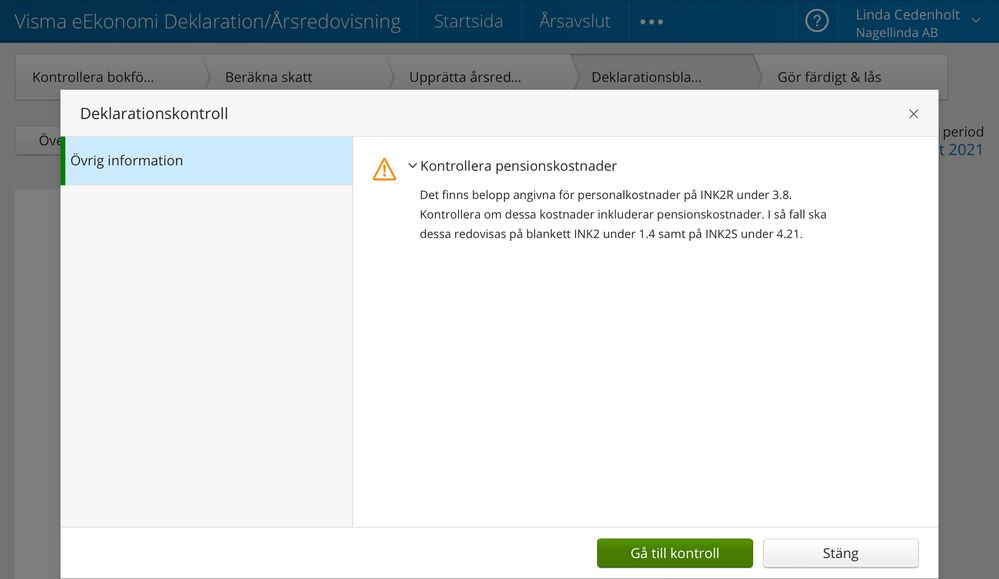The image size is (999, 579).
Task: Open the three-dot more menu
Action: [x=651, y=21]
